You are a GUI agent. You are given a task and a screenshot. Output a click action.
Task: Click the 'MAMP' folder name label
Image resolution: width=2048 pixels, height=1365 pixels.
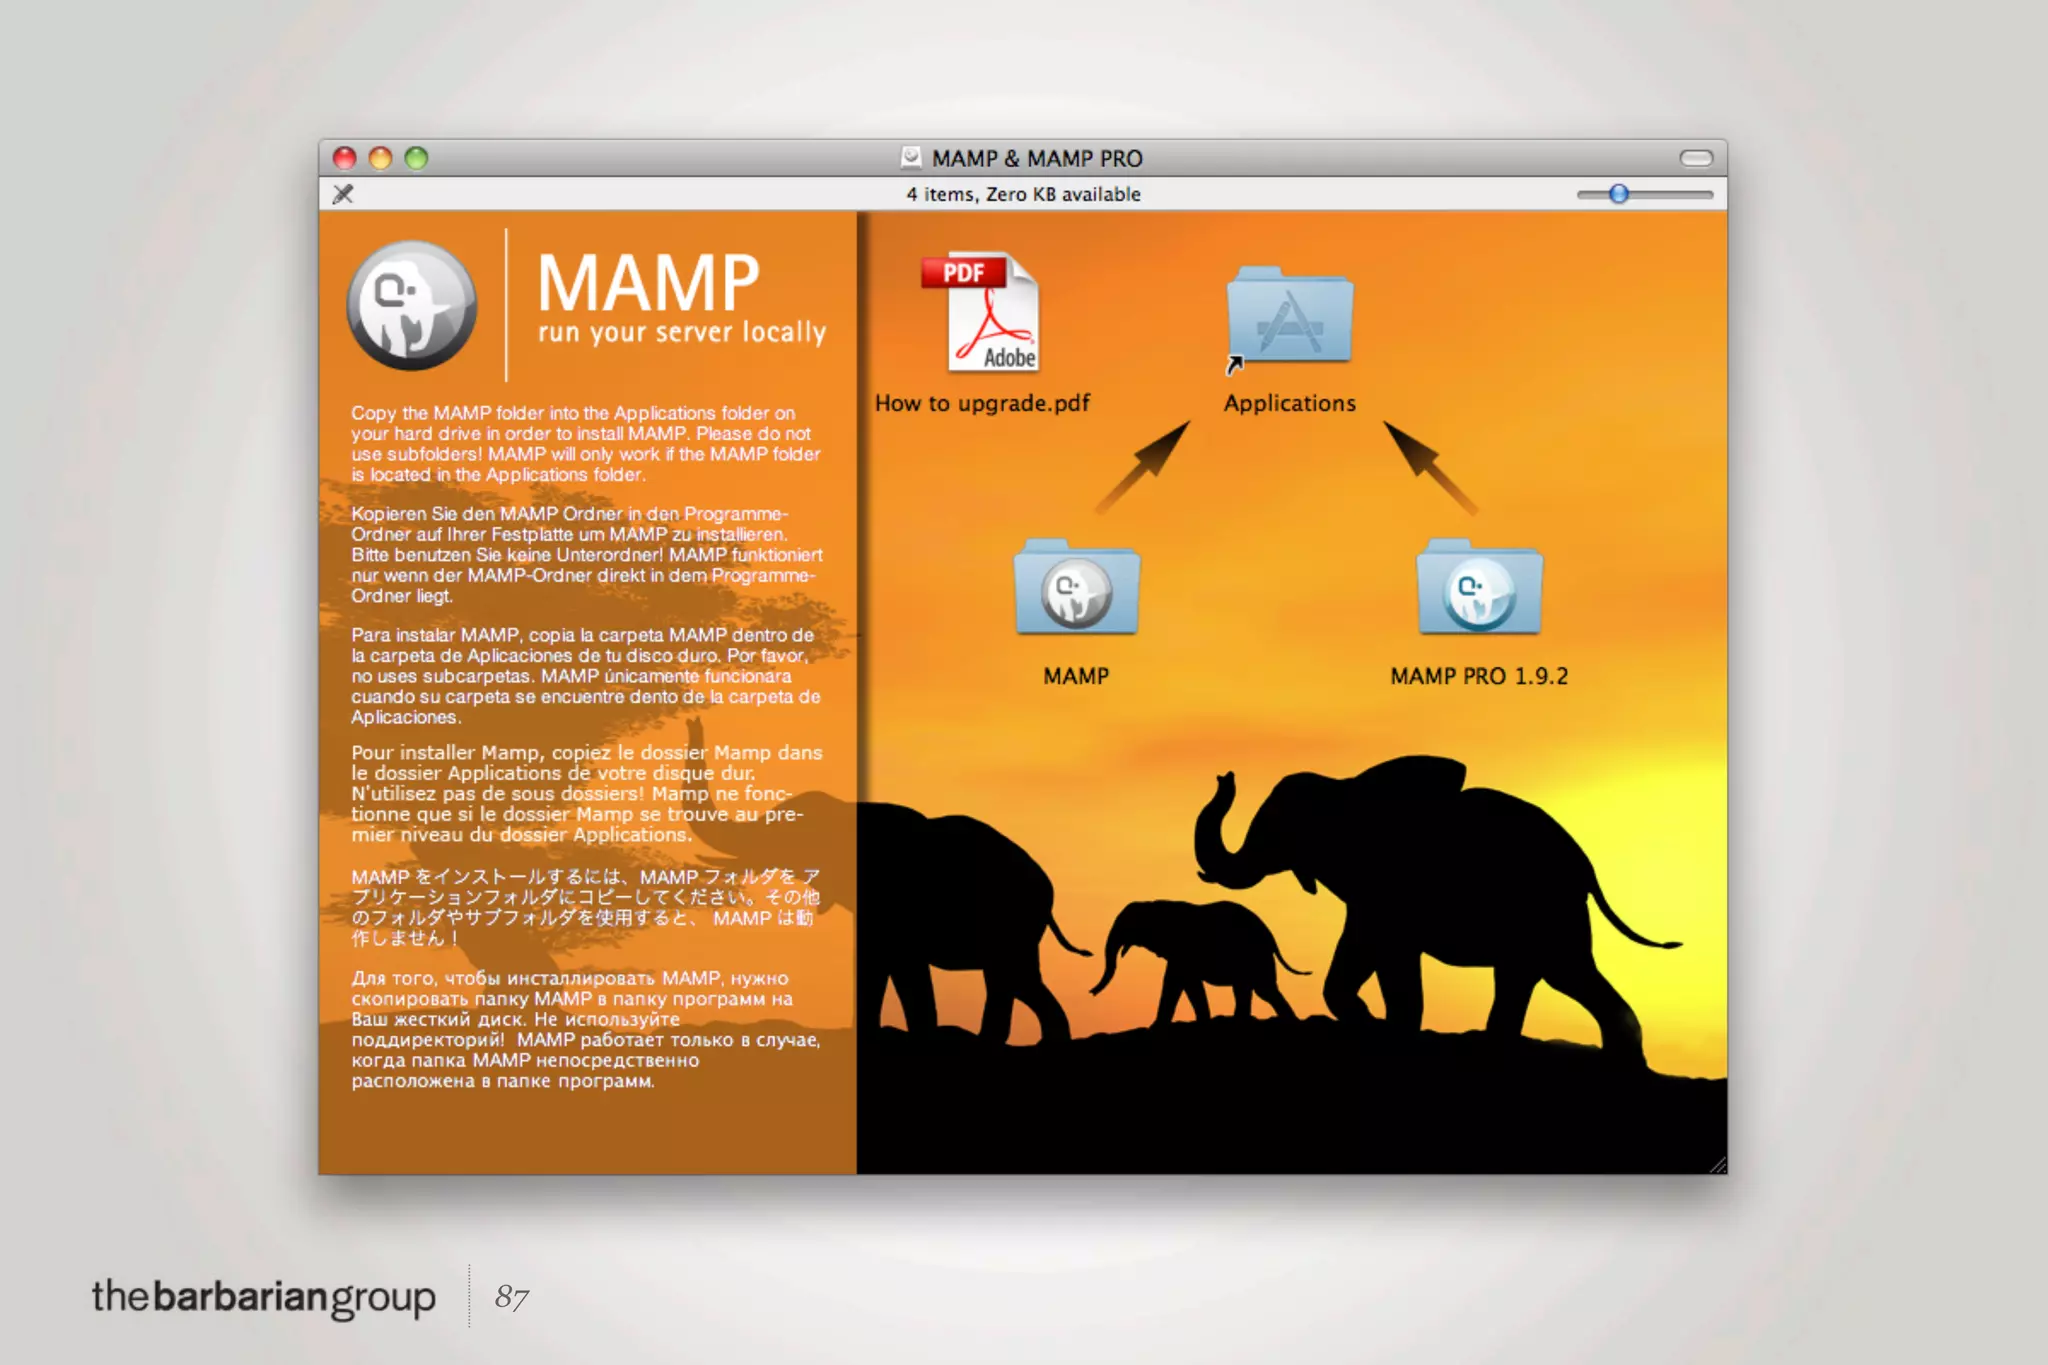click(x=1076, y=676)
